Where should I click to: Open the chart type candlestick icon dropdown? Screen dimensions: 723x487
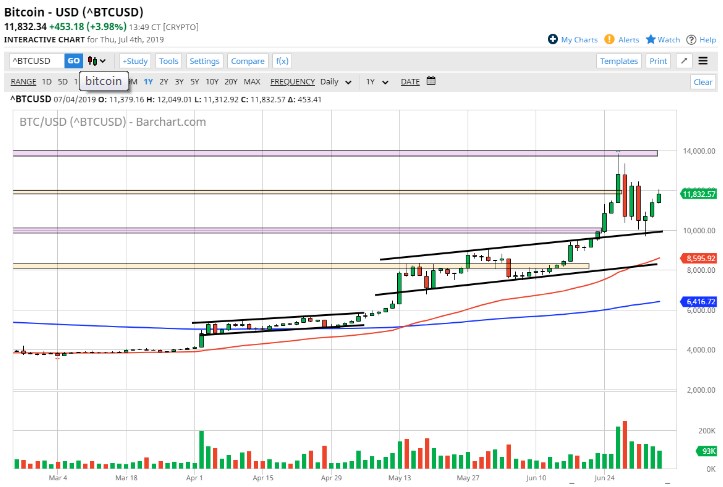tap(96, 61)
